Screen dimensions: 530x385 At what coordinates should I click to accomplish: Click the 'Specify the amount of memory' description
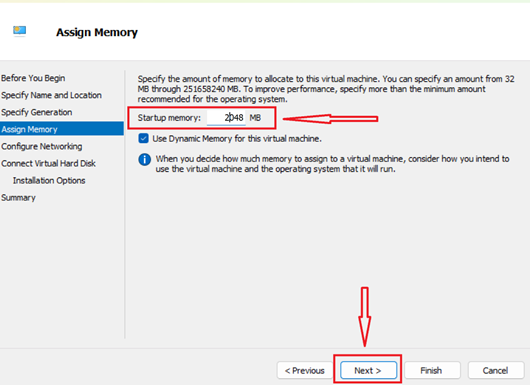326,89
